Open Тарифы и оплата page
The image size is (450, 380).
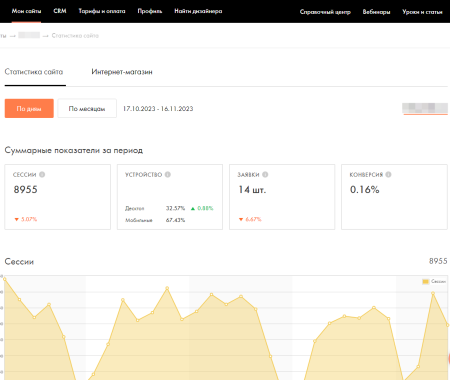102,11
